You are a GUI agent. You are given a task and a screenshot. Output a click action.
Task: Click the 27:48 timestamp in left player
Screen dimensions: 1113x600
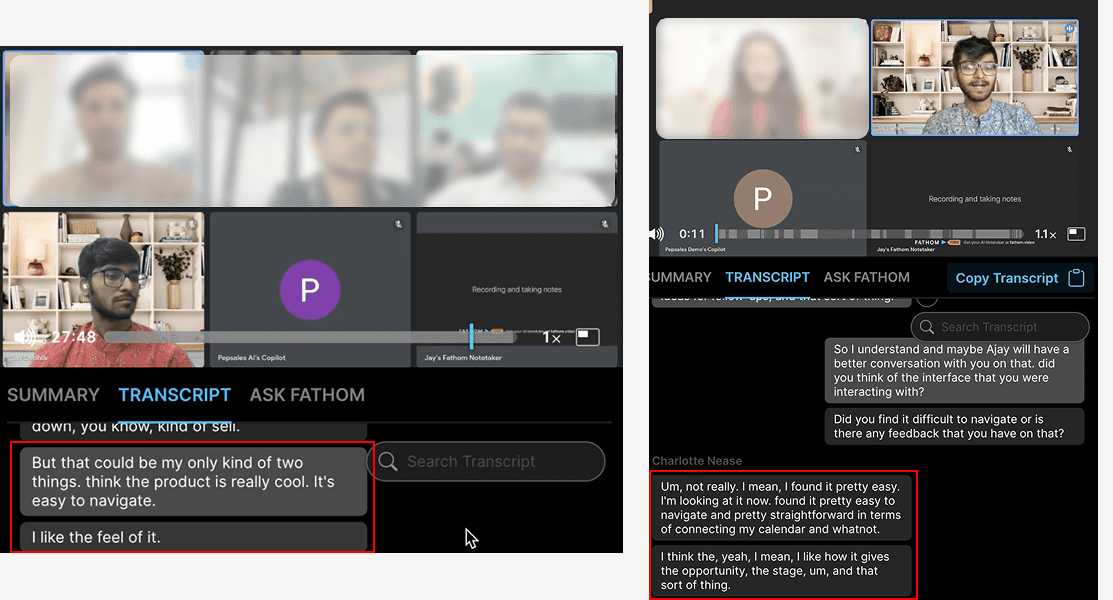pos(73,337)
